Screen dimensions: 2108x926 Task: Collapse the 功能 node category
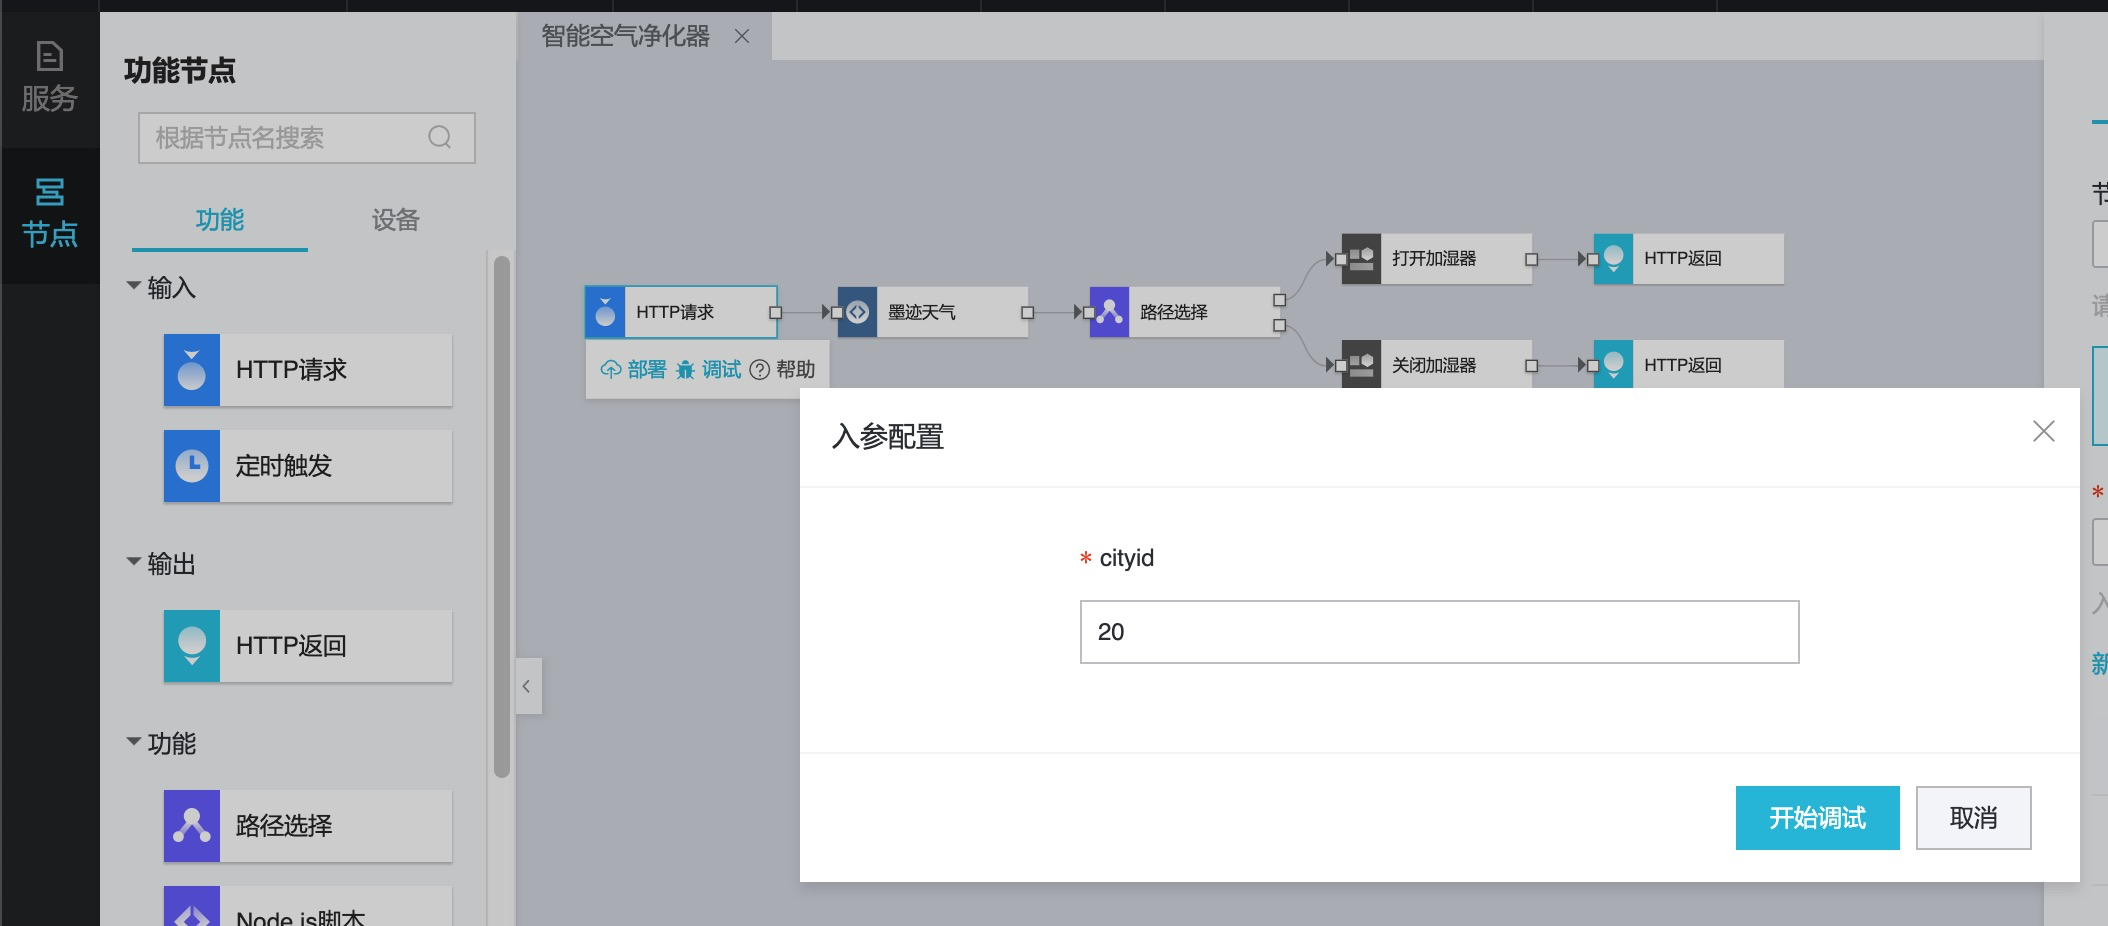pos(134,743)
